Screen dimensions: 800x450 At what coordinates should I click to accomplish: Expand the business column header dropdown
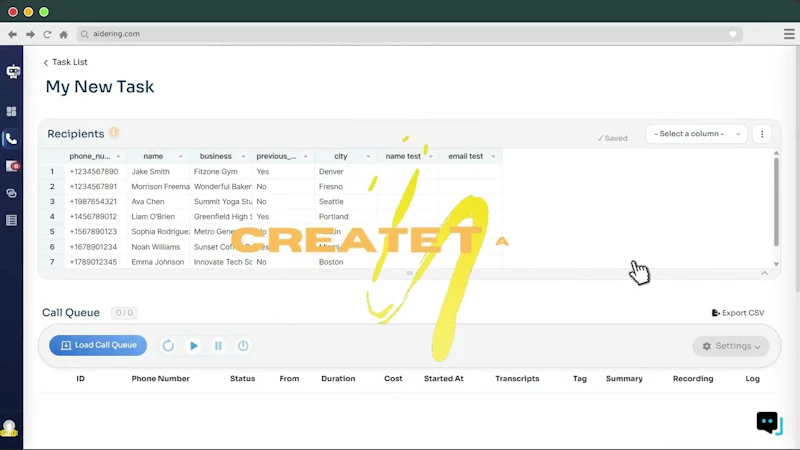click(x=243, y=157)
